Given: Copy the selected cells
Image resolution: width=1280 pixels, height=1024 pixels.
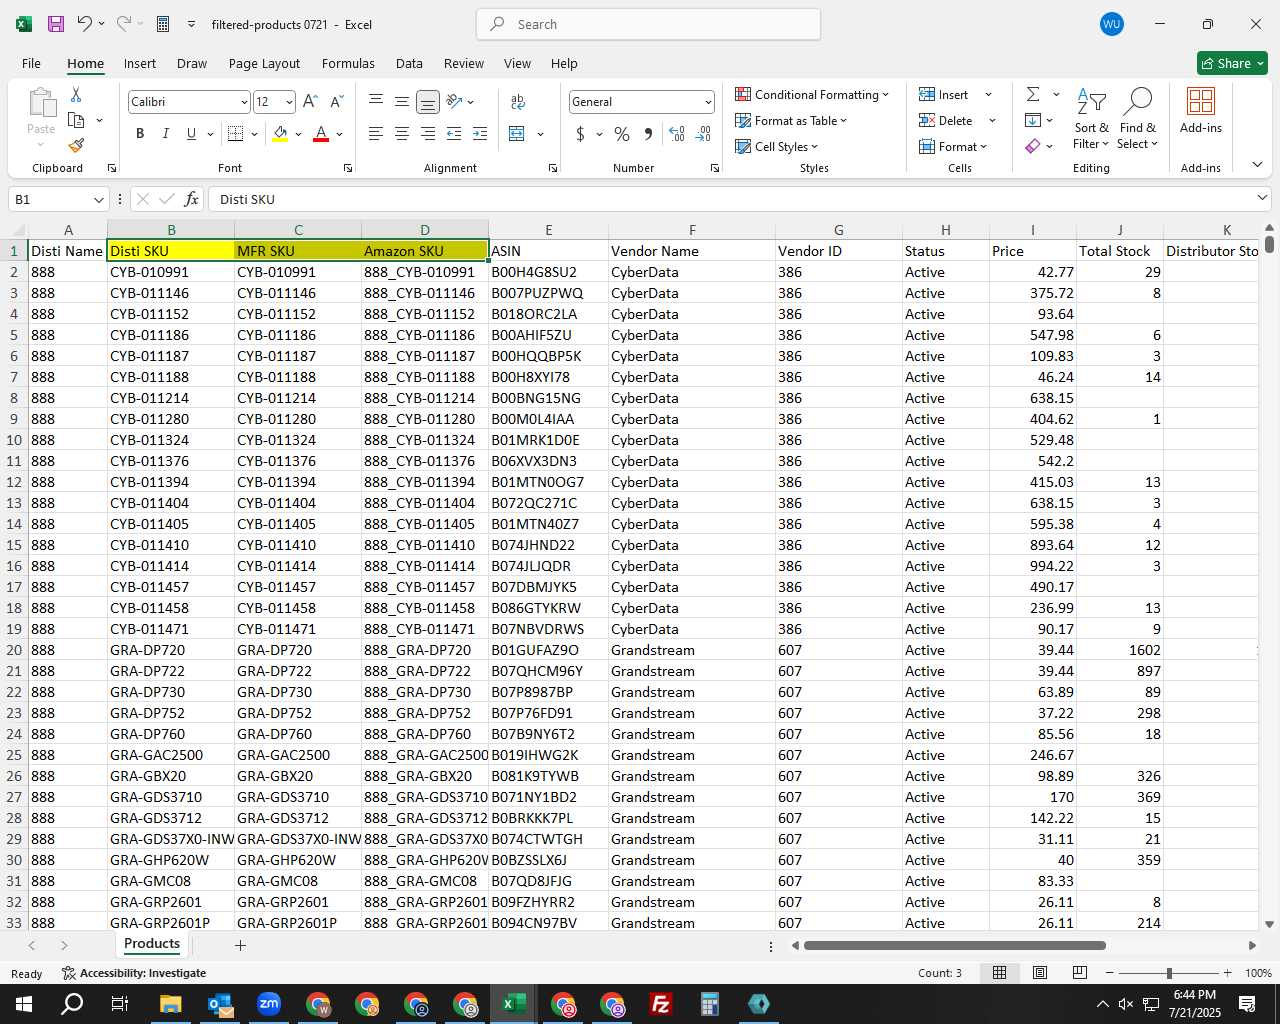Looking at the screenshot, I should [76, 120].
